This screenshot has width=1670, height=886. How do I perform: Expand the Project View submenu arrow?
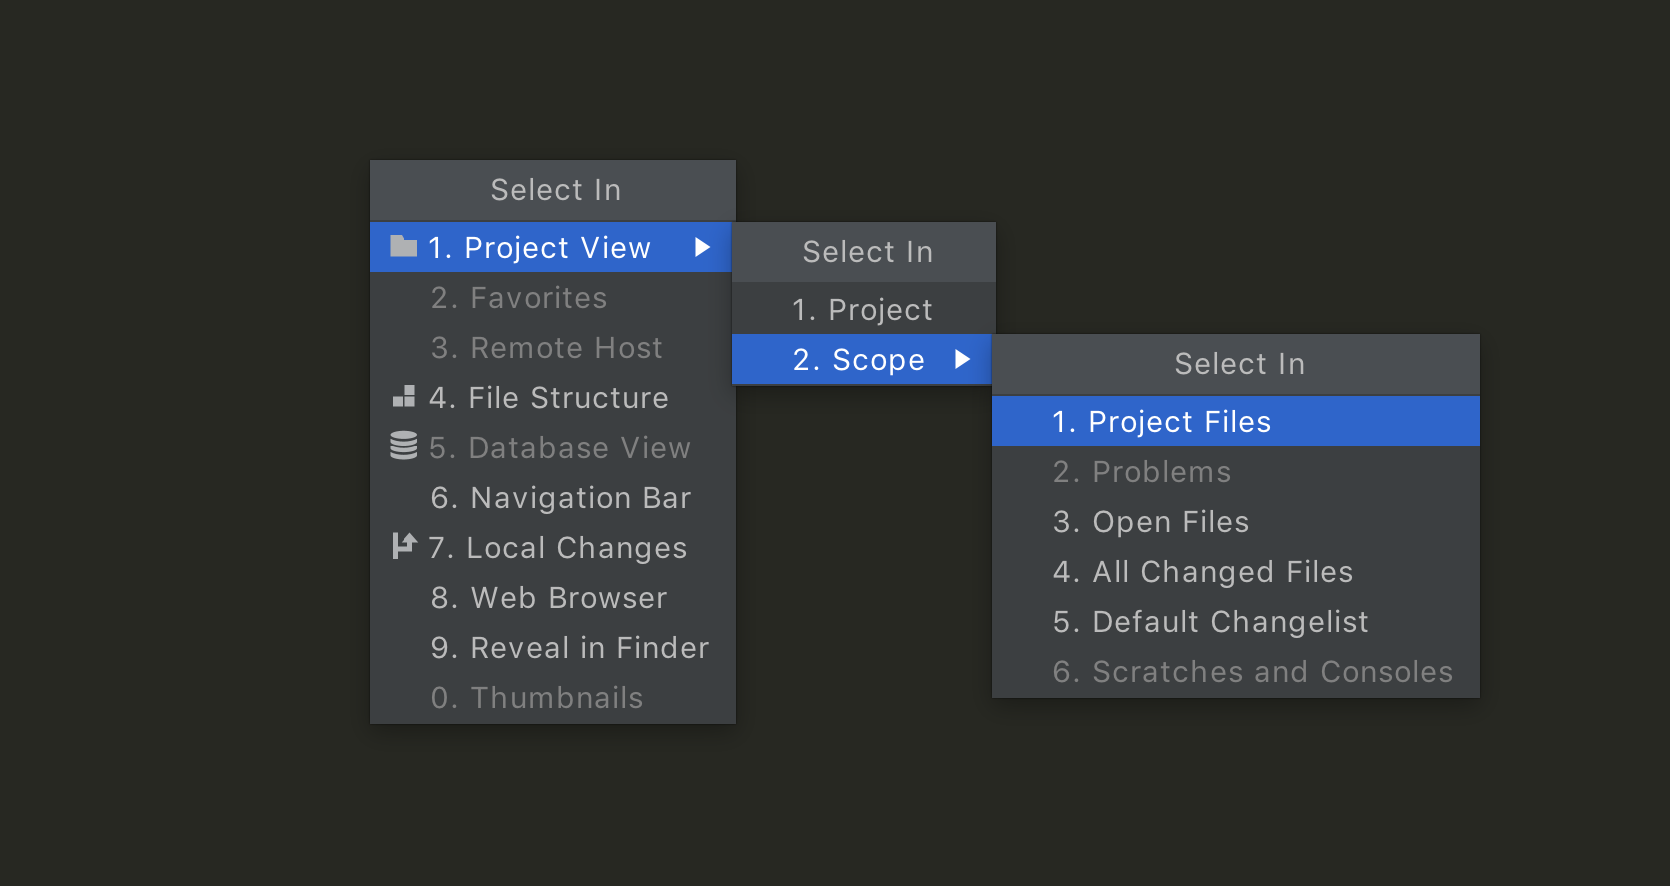point(702,247)
